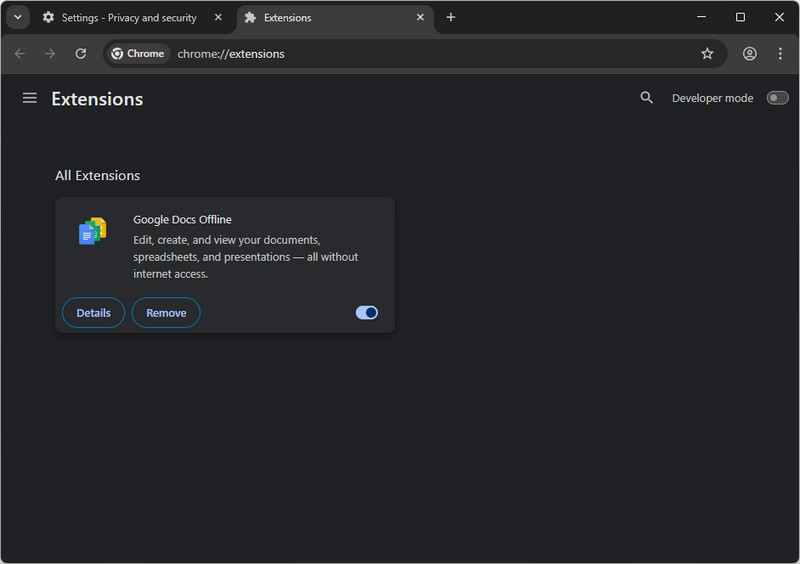800x564 pixels.
Task: Click the Developer mode label
Action: point(712,98)
